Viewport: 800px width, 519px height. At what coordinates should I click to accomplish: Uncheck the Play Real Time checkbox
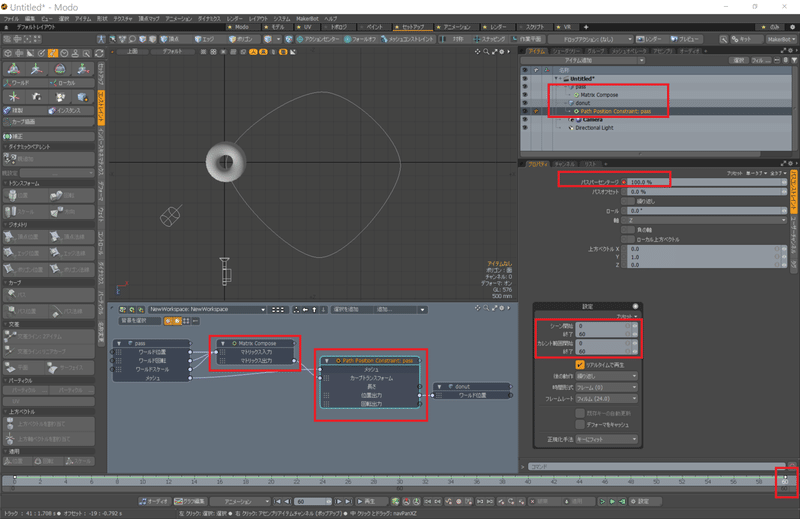point(580,365)
